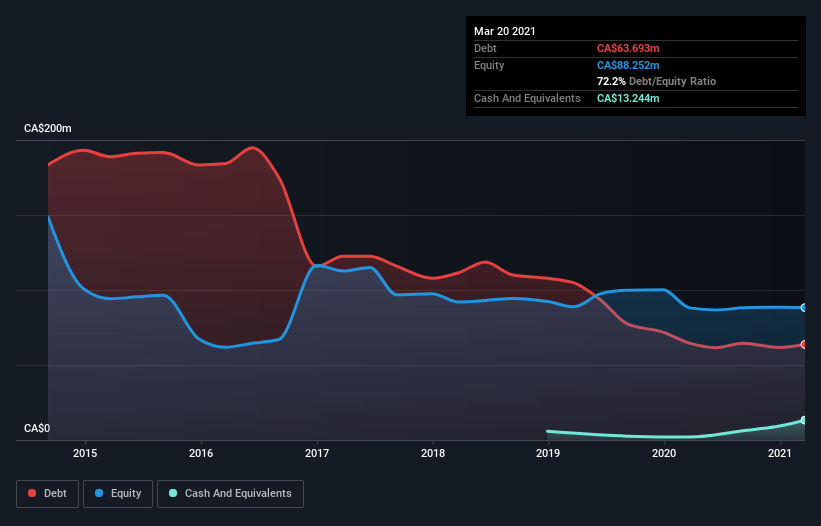Click the Mar 20 2021 tooltip date
The height and width of the screenshot is (526, 821).
tap(505, 31)
